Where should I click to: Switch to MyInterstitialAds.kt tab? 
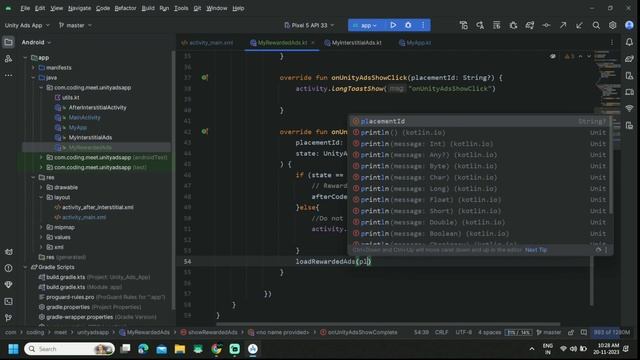353,42
